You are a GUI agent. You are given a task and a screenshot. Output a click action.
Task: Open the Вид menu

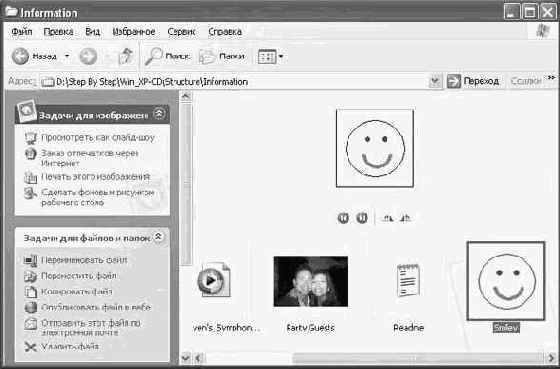(92, 31)
